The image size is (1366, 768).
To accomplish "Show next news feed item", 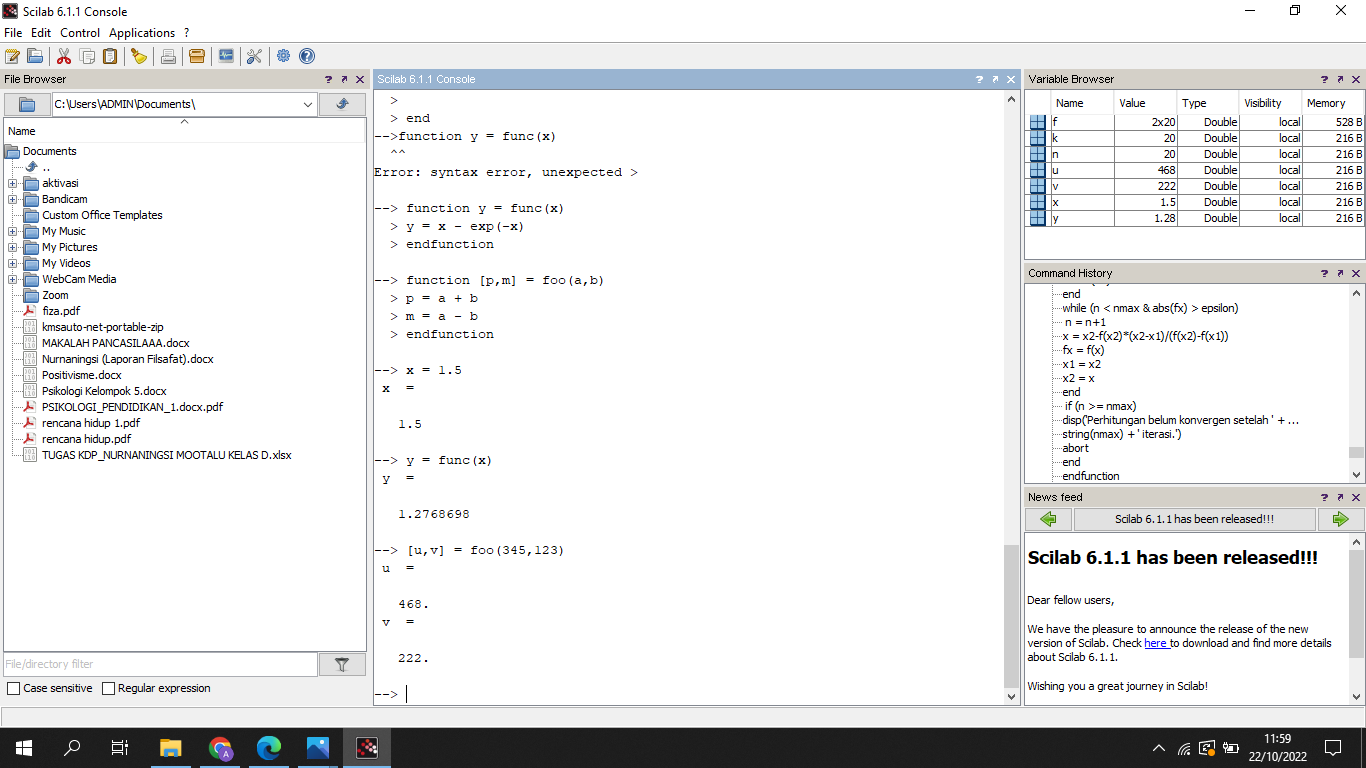I will click(x=1341, y=519).
